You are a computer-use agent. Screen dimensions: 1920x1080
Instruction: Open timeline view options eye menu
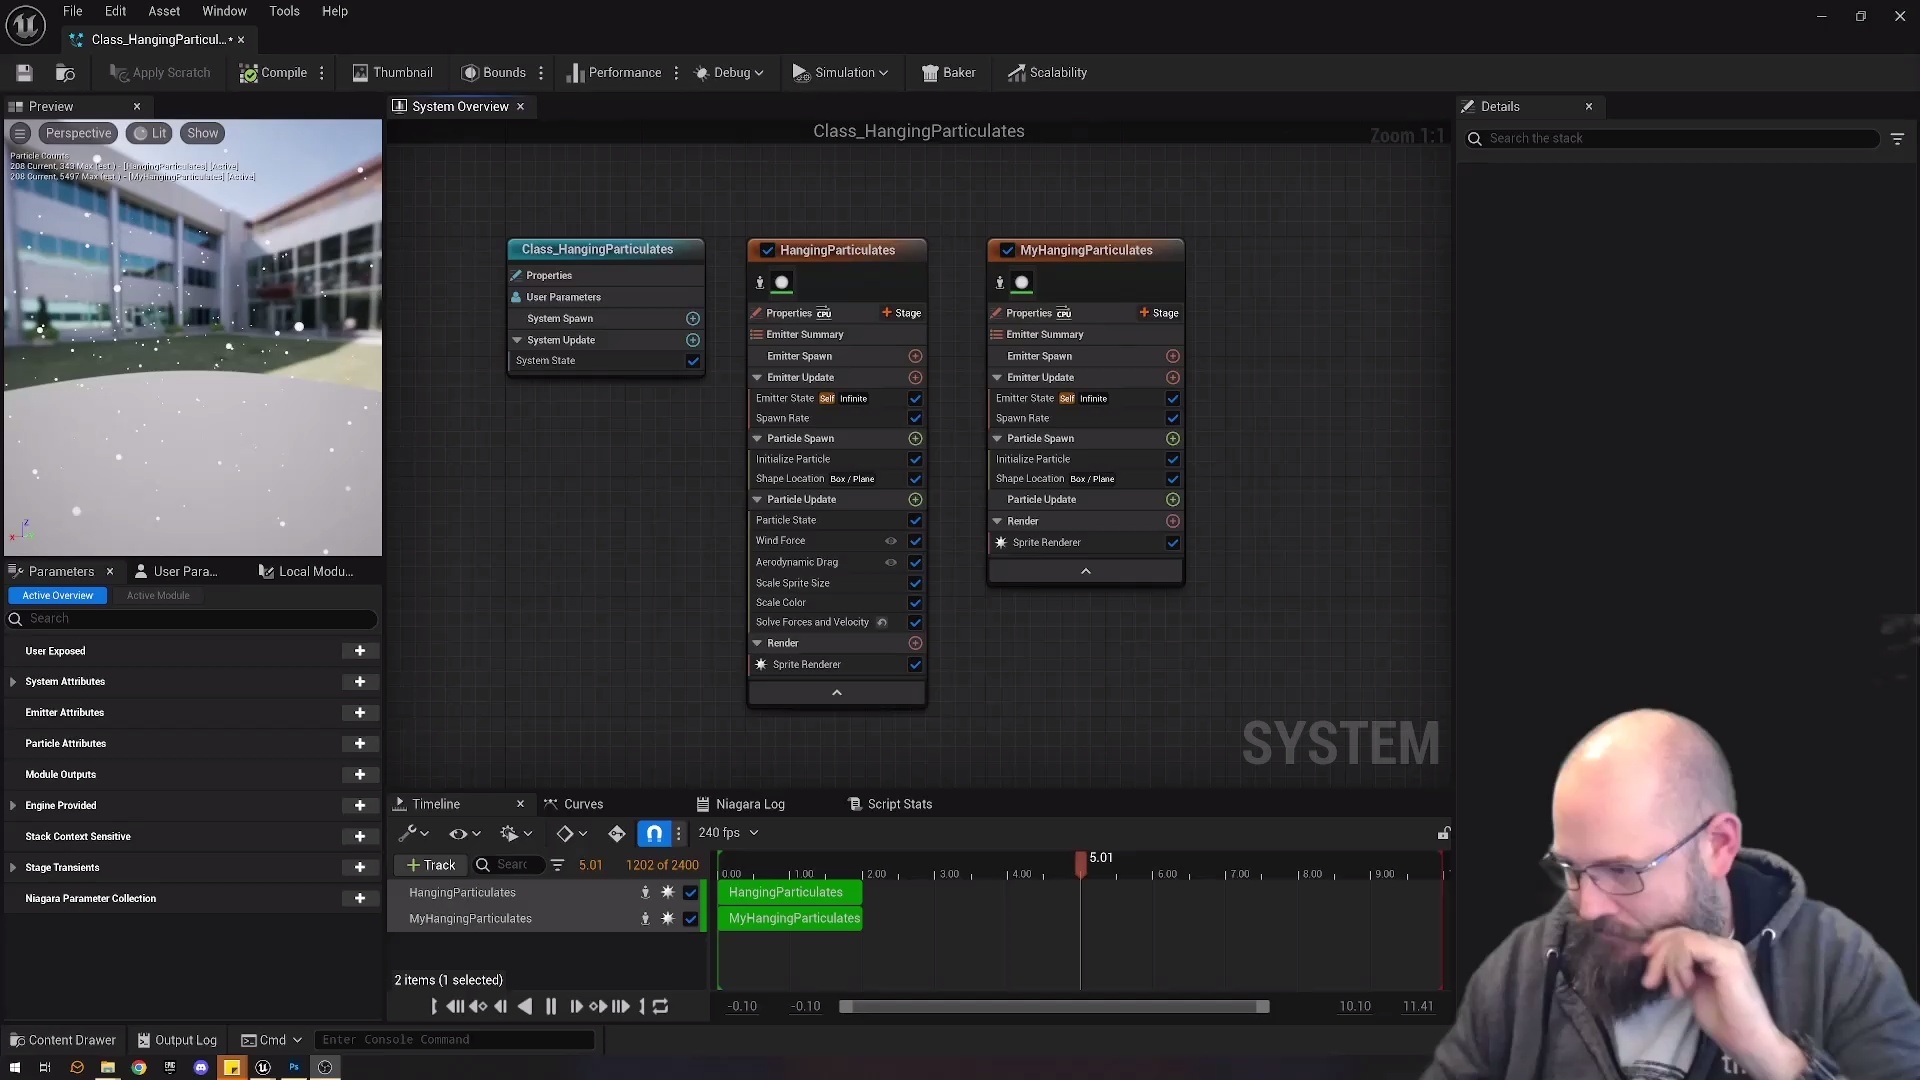coord(464,833)
